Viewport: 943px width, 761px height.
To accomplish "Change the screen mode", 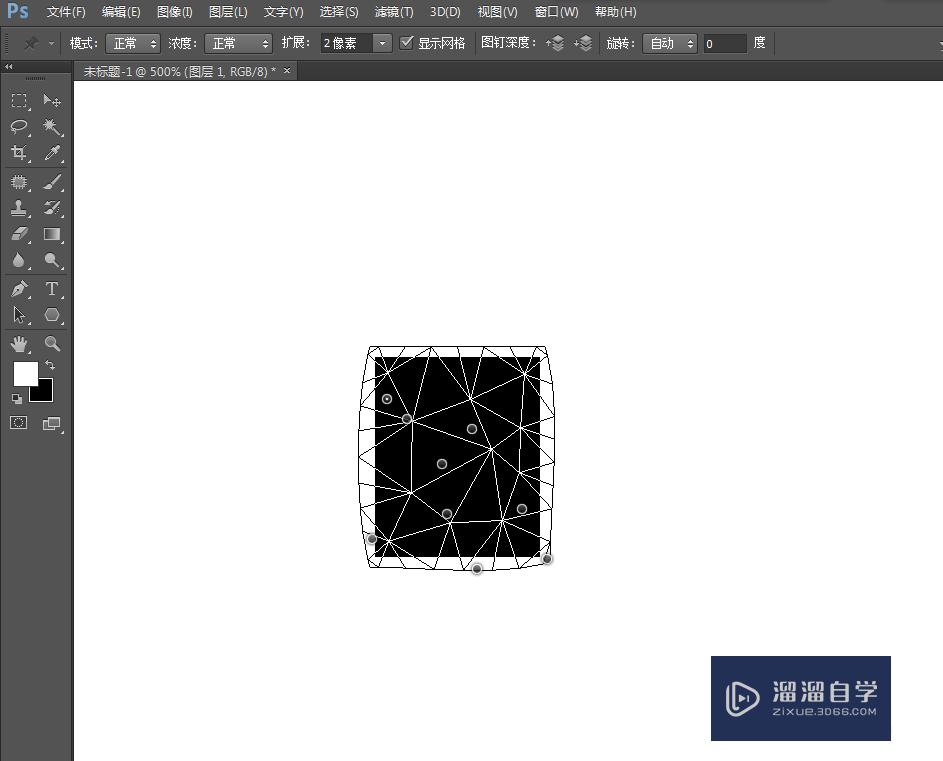I will point(52,424).
